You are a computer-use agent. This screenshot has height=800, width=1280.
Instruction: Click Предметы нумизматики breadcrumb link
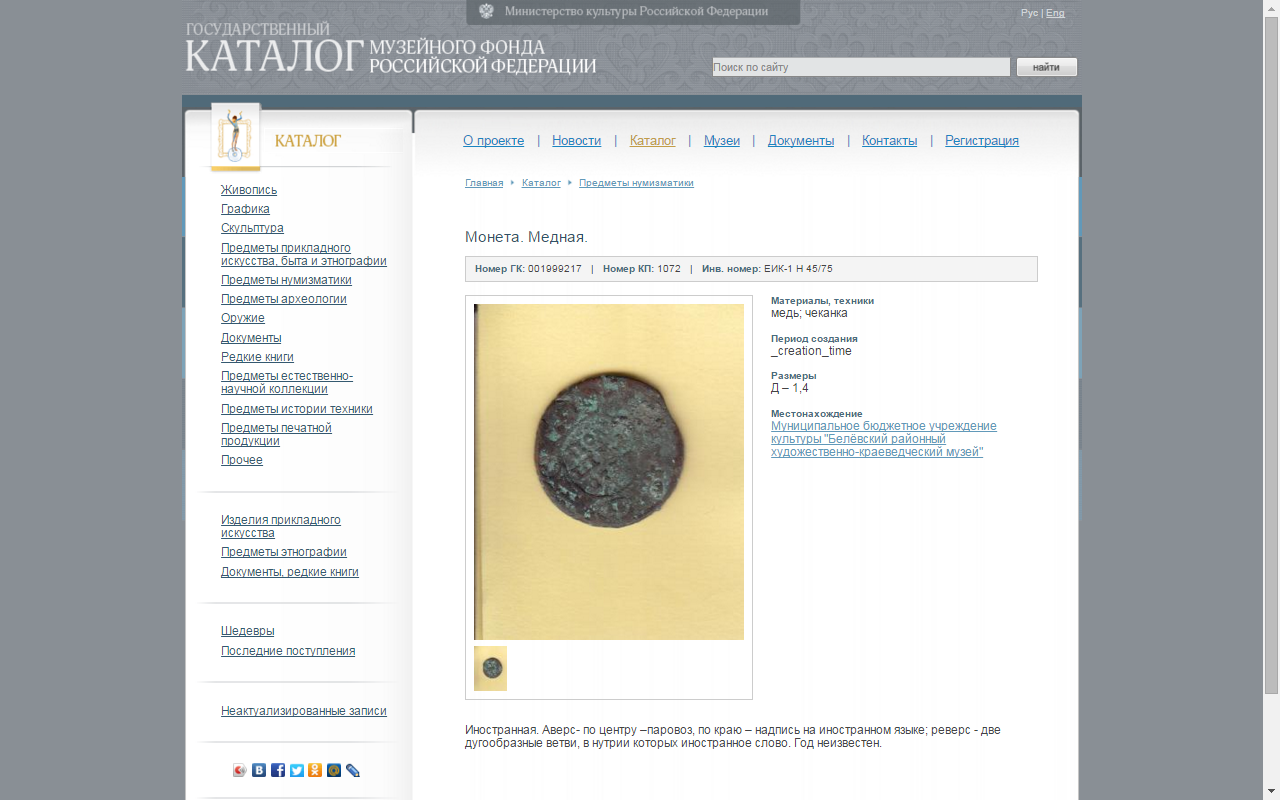click(x=636, y=183)
